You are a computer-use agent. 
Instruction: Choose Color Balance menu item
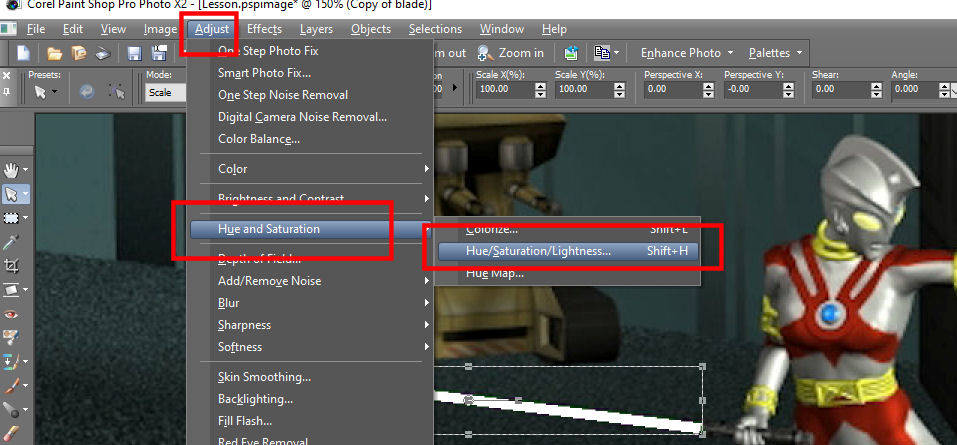311,139
